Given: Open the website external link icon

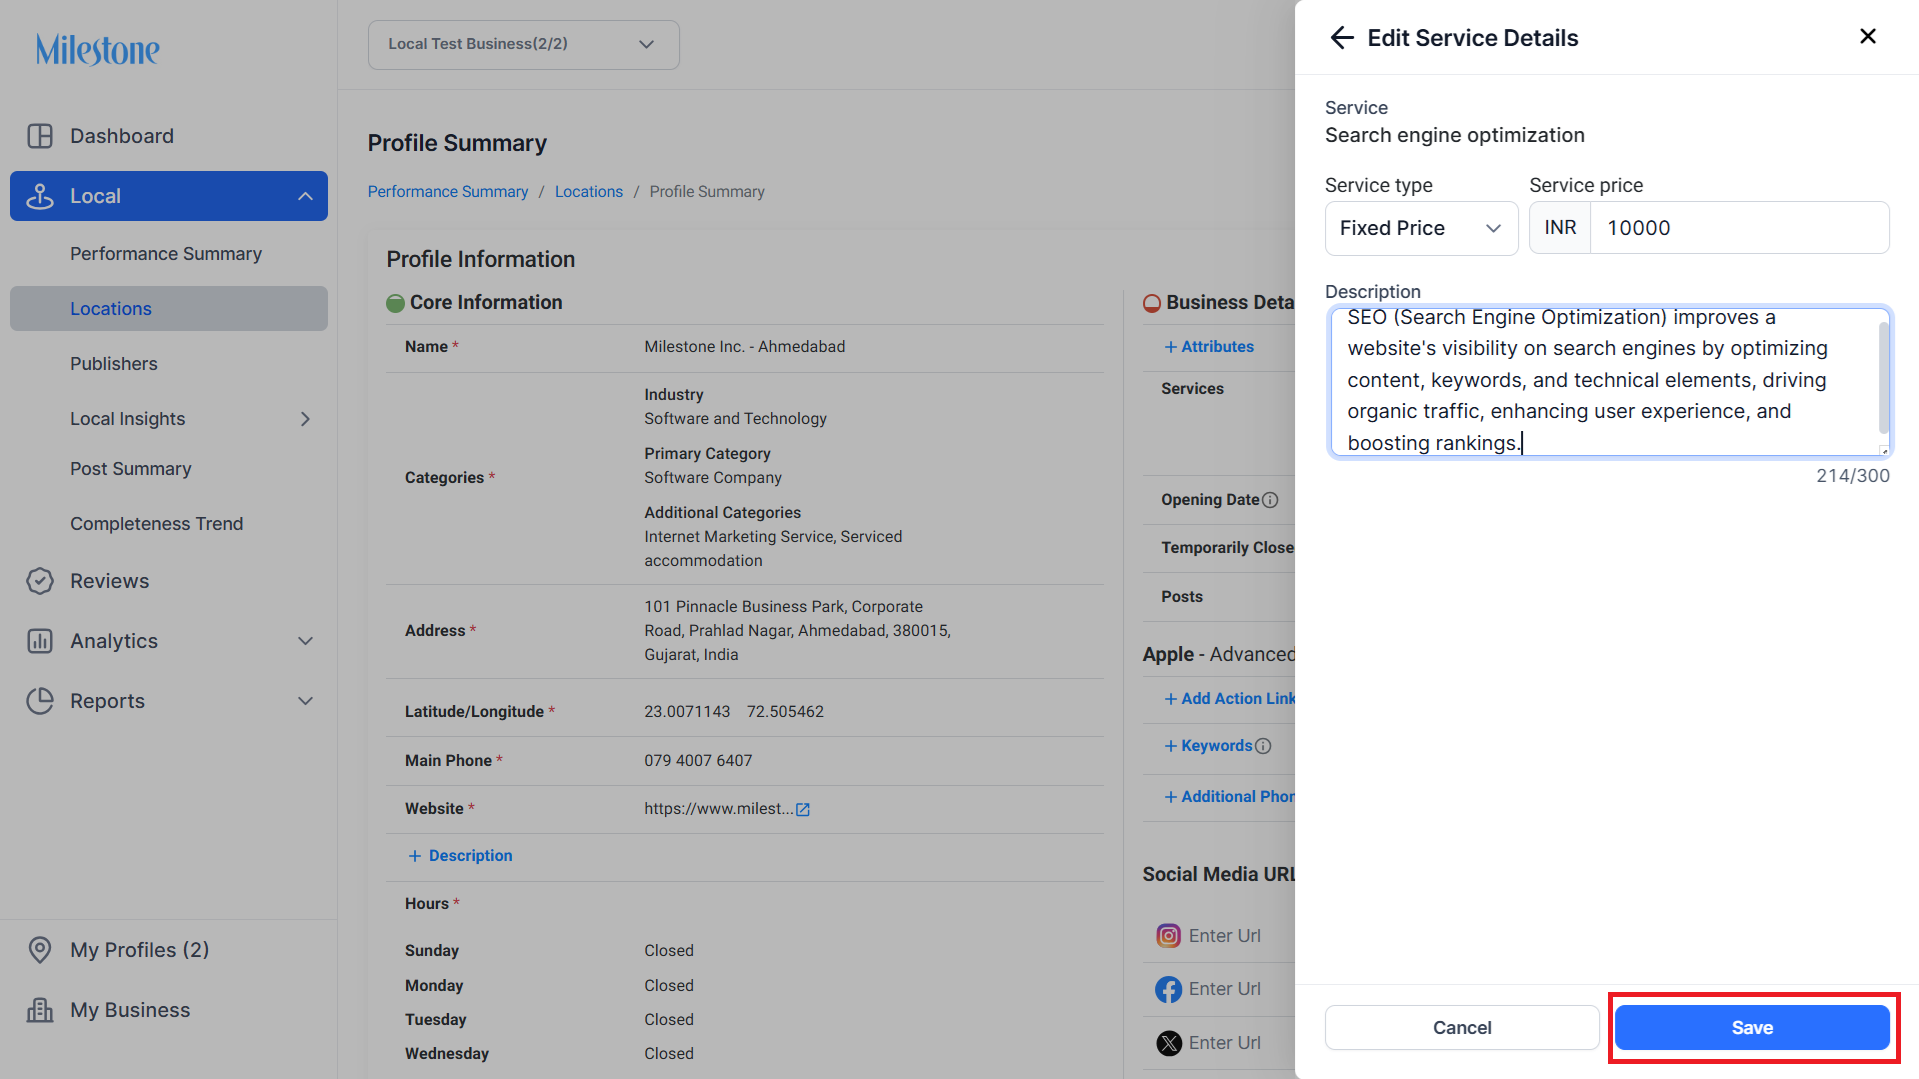Looking at the screenshot, I should [x=803, y=809].
